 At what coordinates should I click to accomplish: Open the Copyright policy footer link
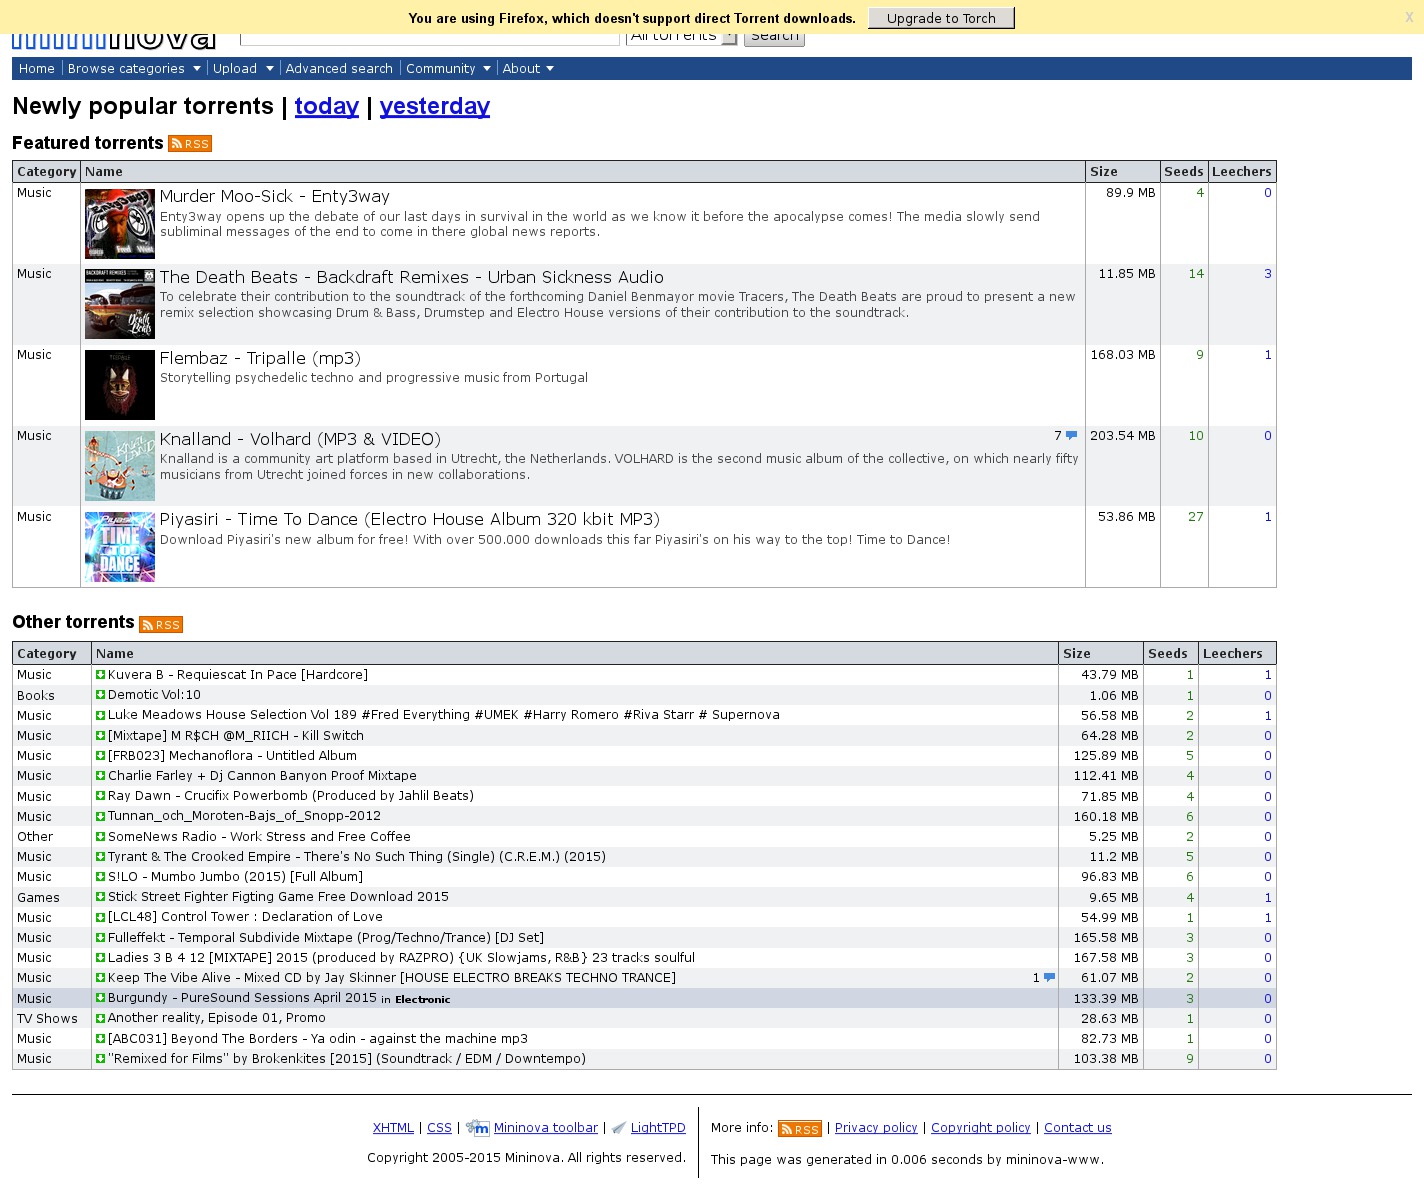980,1128
